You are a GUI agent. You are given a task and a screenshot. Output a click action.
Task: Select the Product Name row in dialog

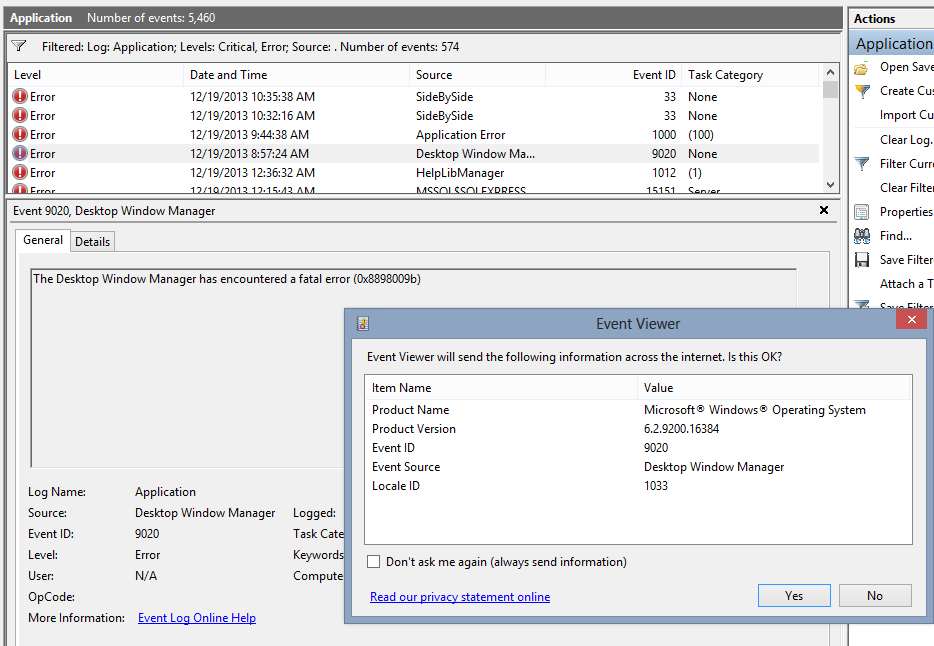click(x=638, y=410)
